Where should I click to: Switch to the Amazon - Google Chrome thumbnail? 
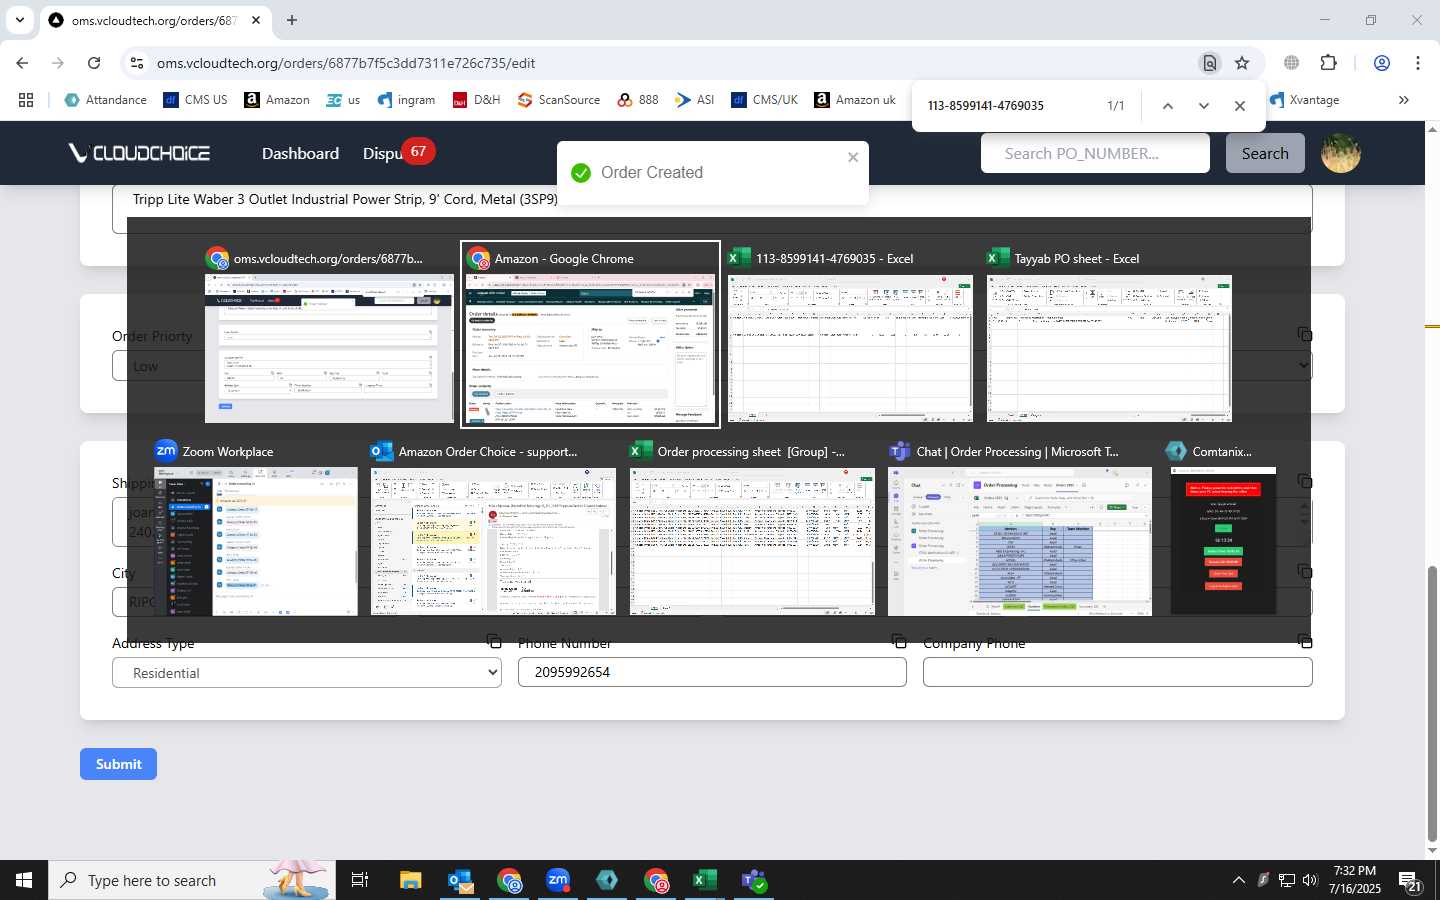(590, 336)
